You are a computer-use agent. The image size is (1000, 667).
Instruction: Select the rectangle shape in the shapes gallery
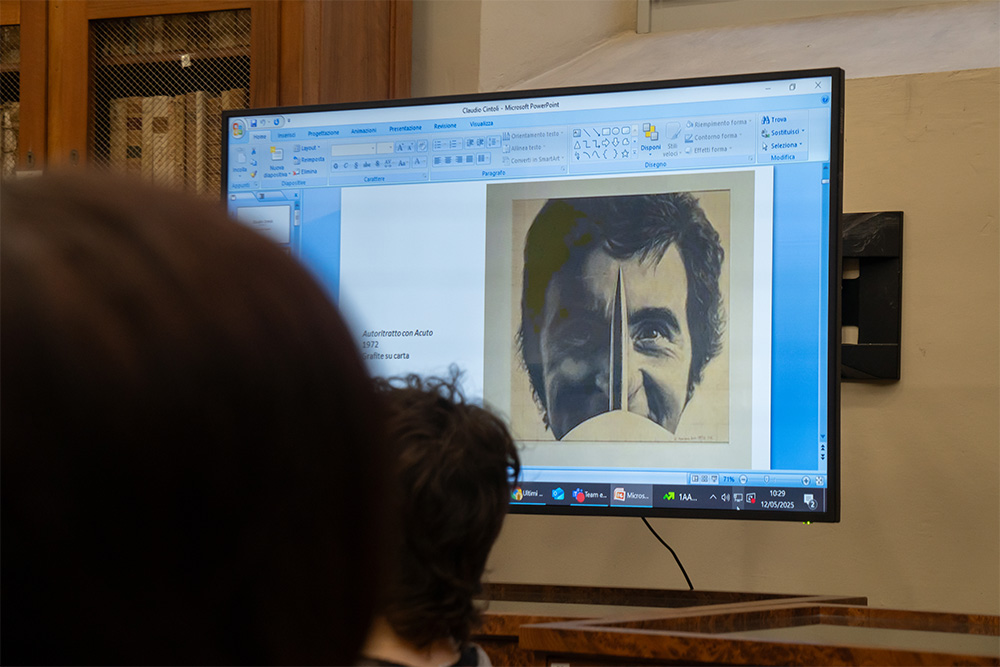(606, 131)
